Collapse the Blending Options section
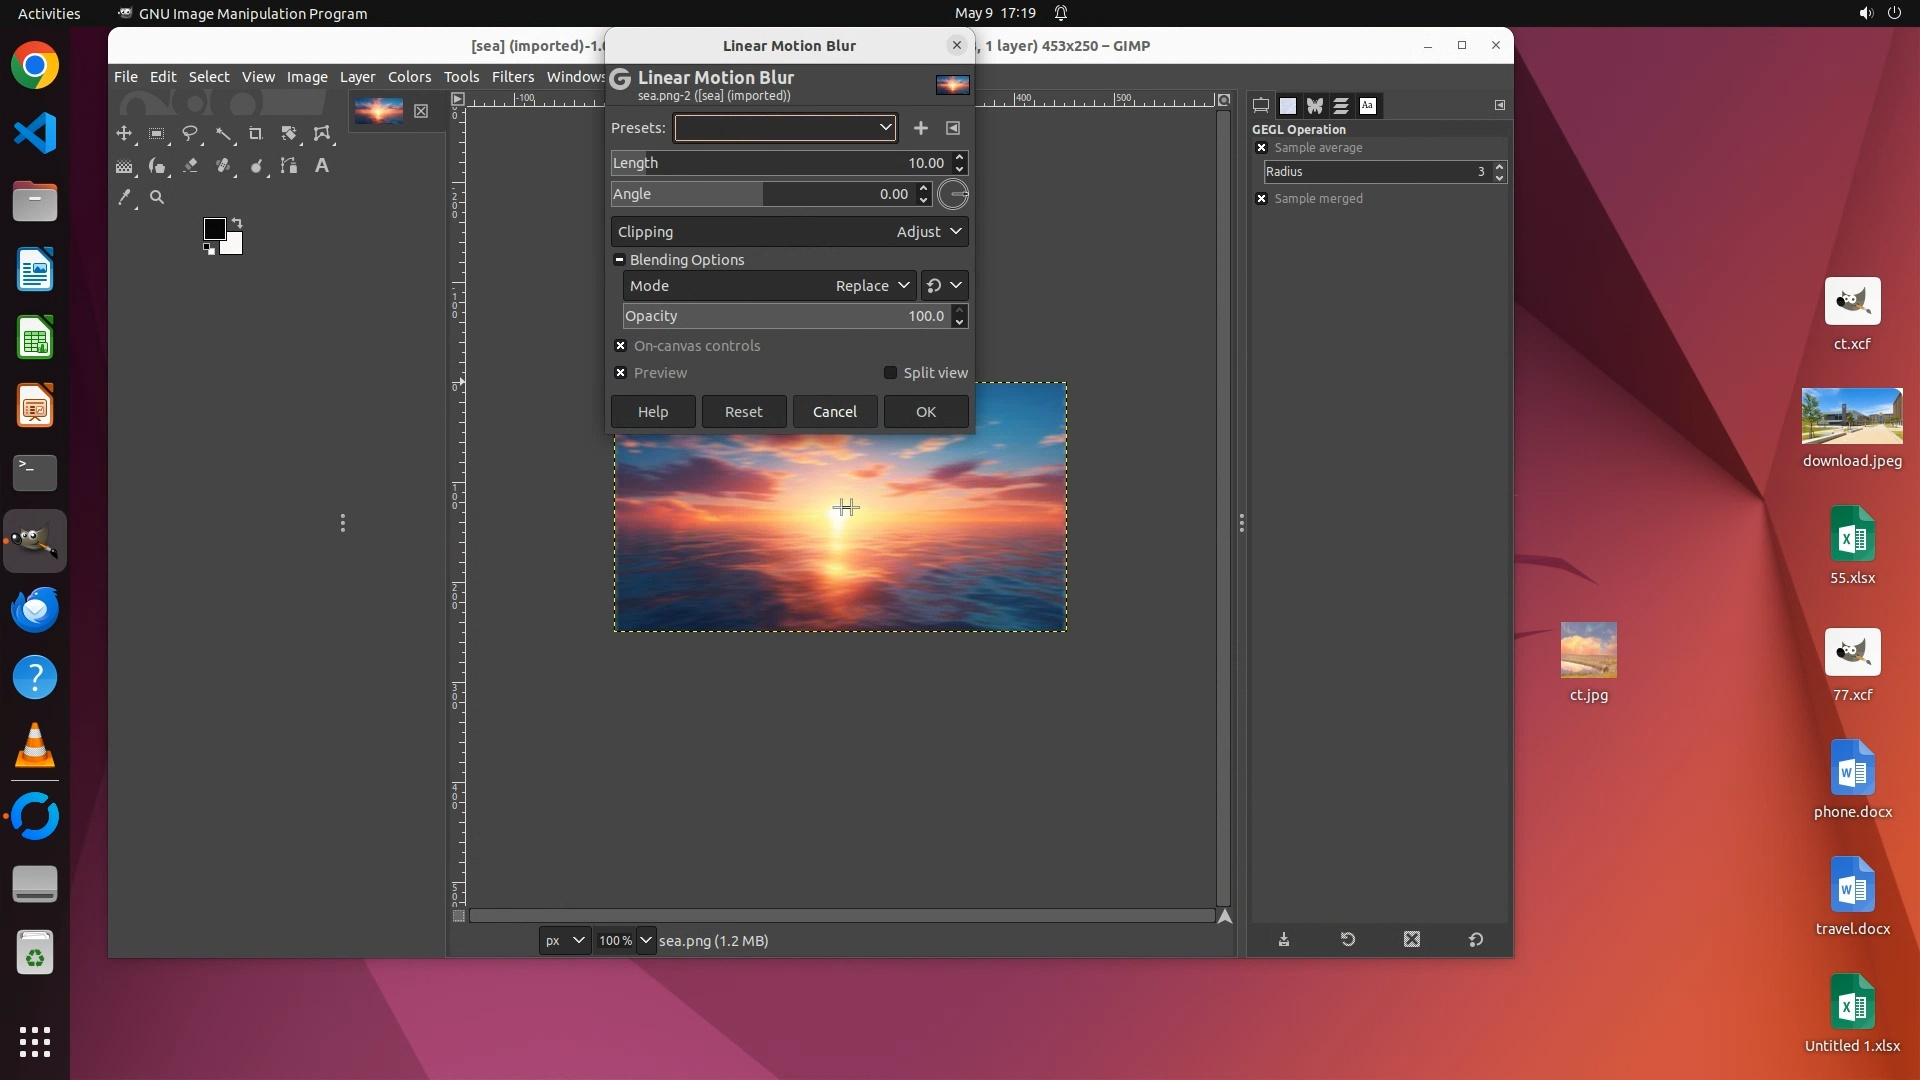 click(619, 260)
